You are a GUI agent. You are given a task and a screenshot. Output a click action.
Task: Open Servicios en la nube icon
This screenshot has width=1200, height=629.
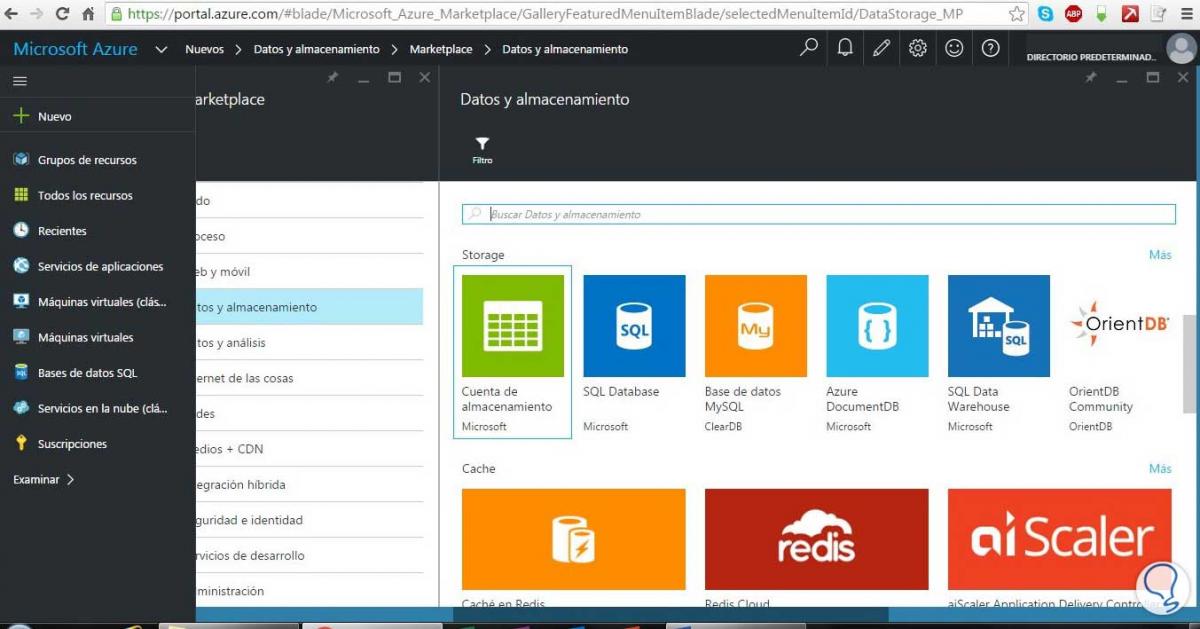[x=21, y=408]
